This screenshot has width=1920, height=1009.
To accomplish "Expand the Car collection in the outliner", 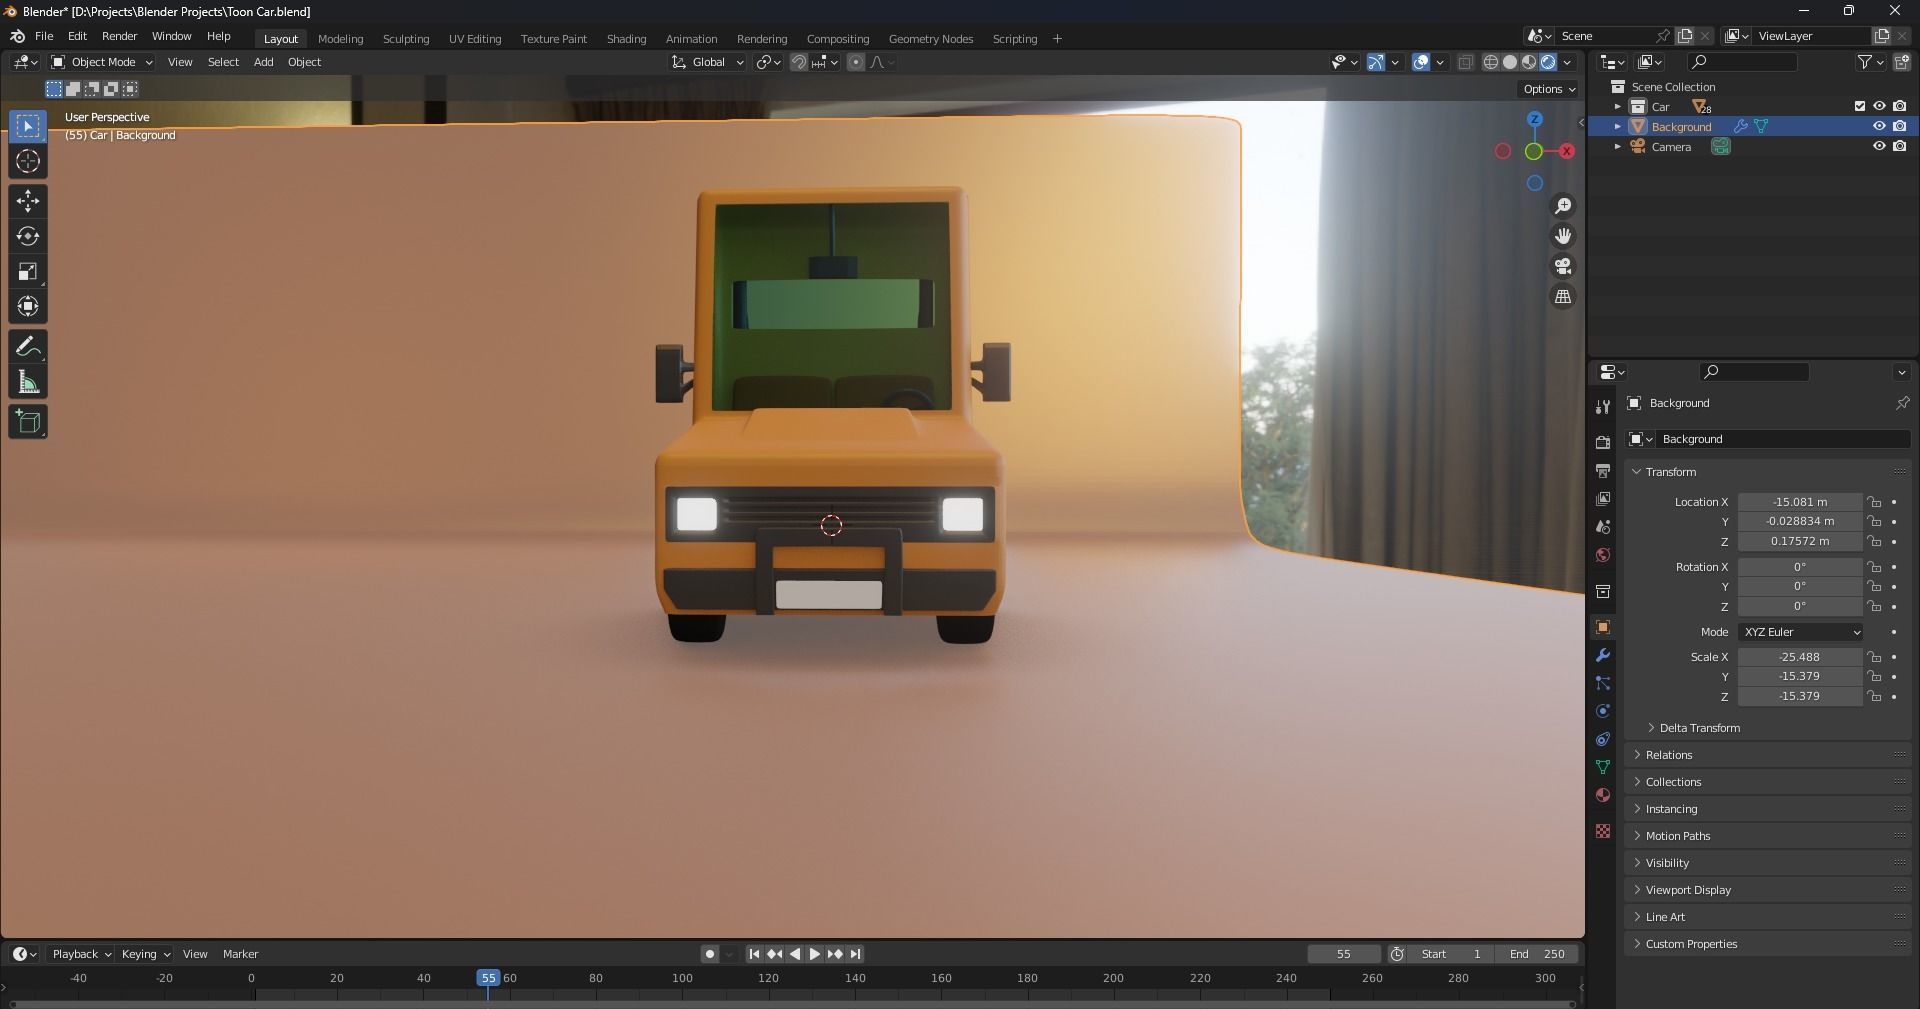I will tap(1618, 106).
